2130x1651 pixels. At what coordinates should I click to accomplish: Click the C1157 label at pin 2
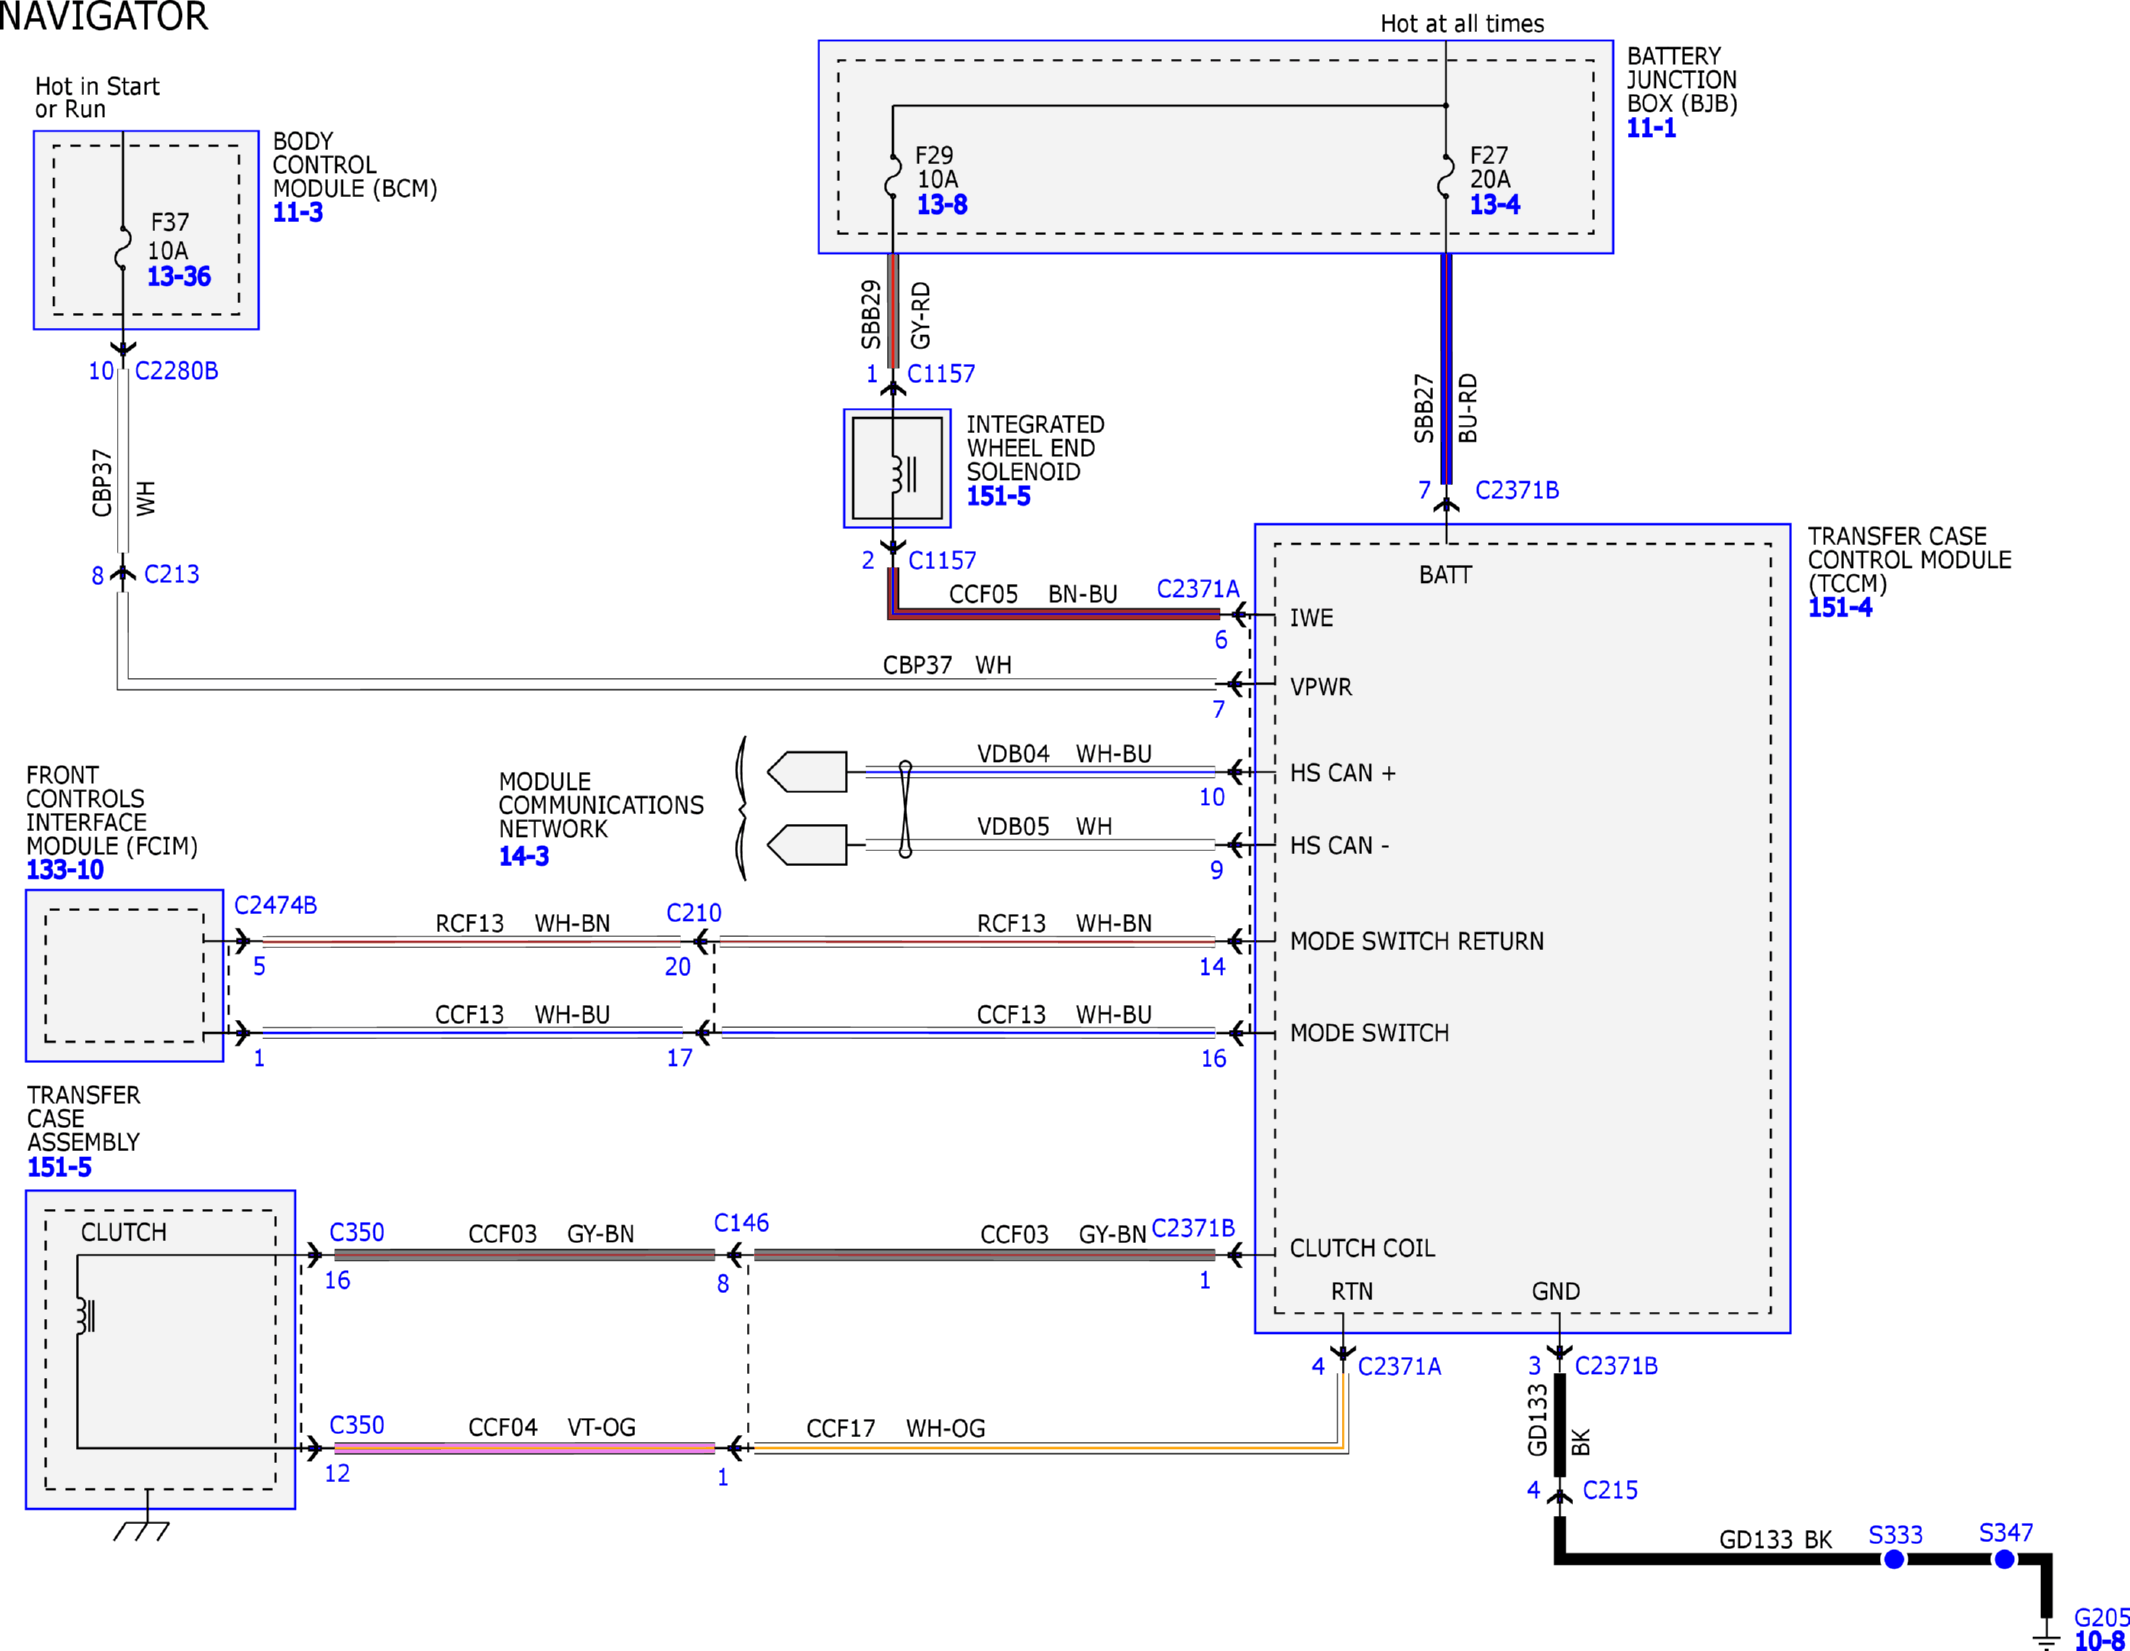942,561
